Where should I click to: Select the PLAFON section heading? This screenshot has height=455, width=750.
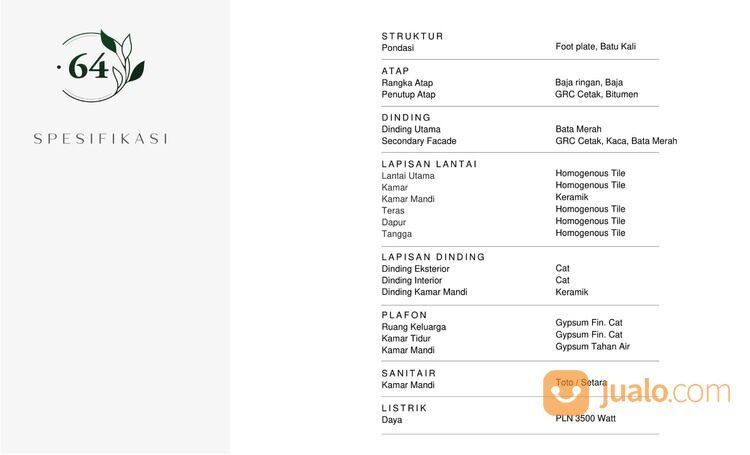click(404, 315)
